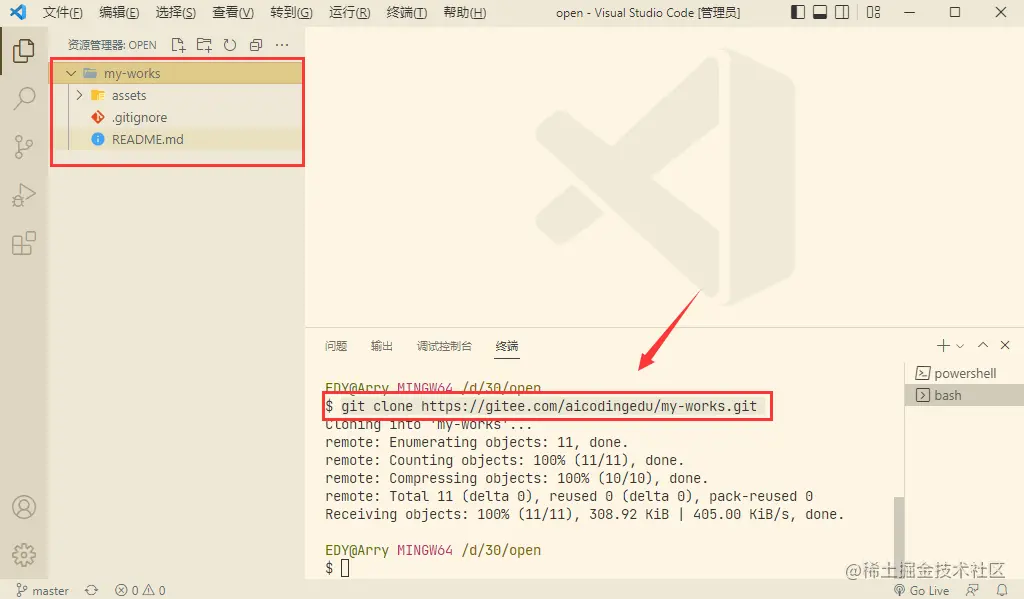Open the feedback icon in status bar
Screen dimensions: 1024x599
(x=972, y=591)
